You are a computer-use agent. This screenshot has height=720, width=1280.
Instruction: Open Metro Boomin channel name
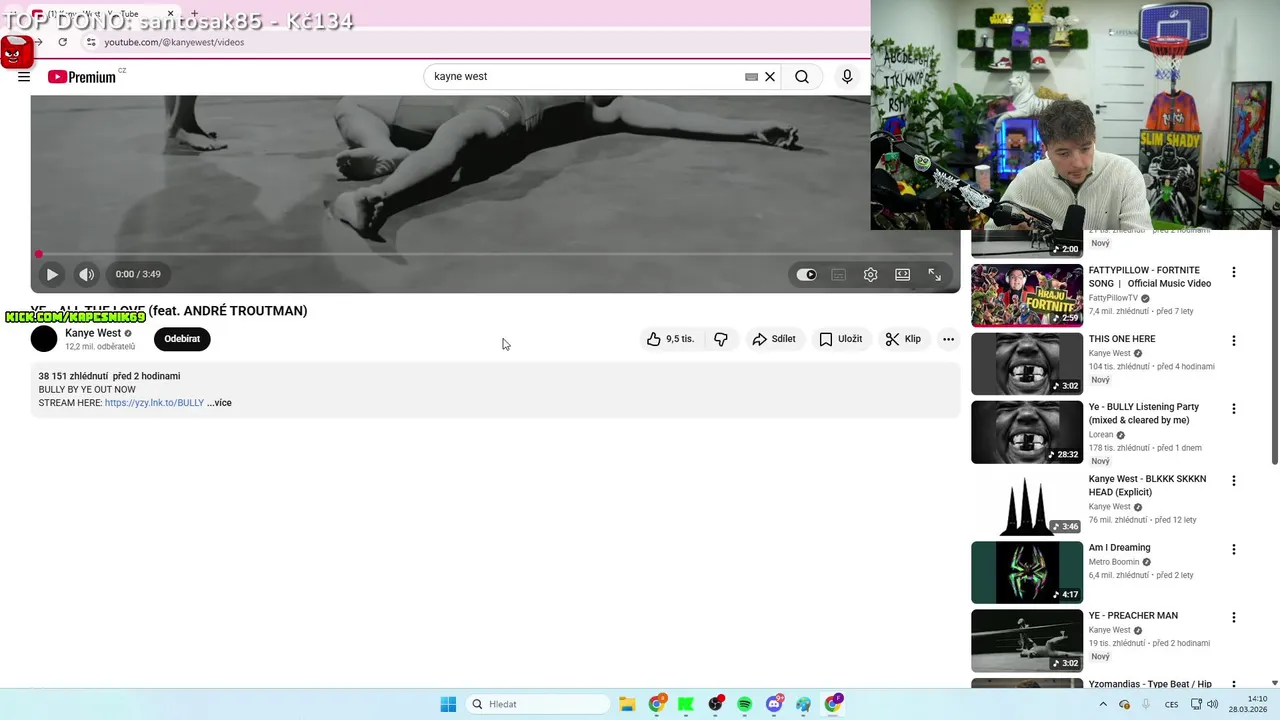(1114, 562)
